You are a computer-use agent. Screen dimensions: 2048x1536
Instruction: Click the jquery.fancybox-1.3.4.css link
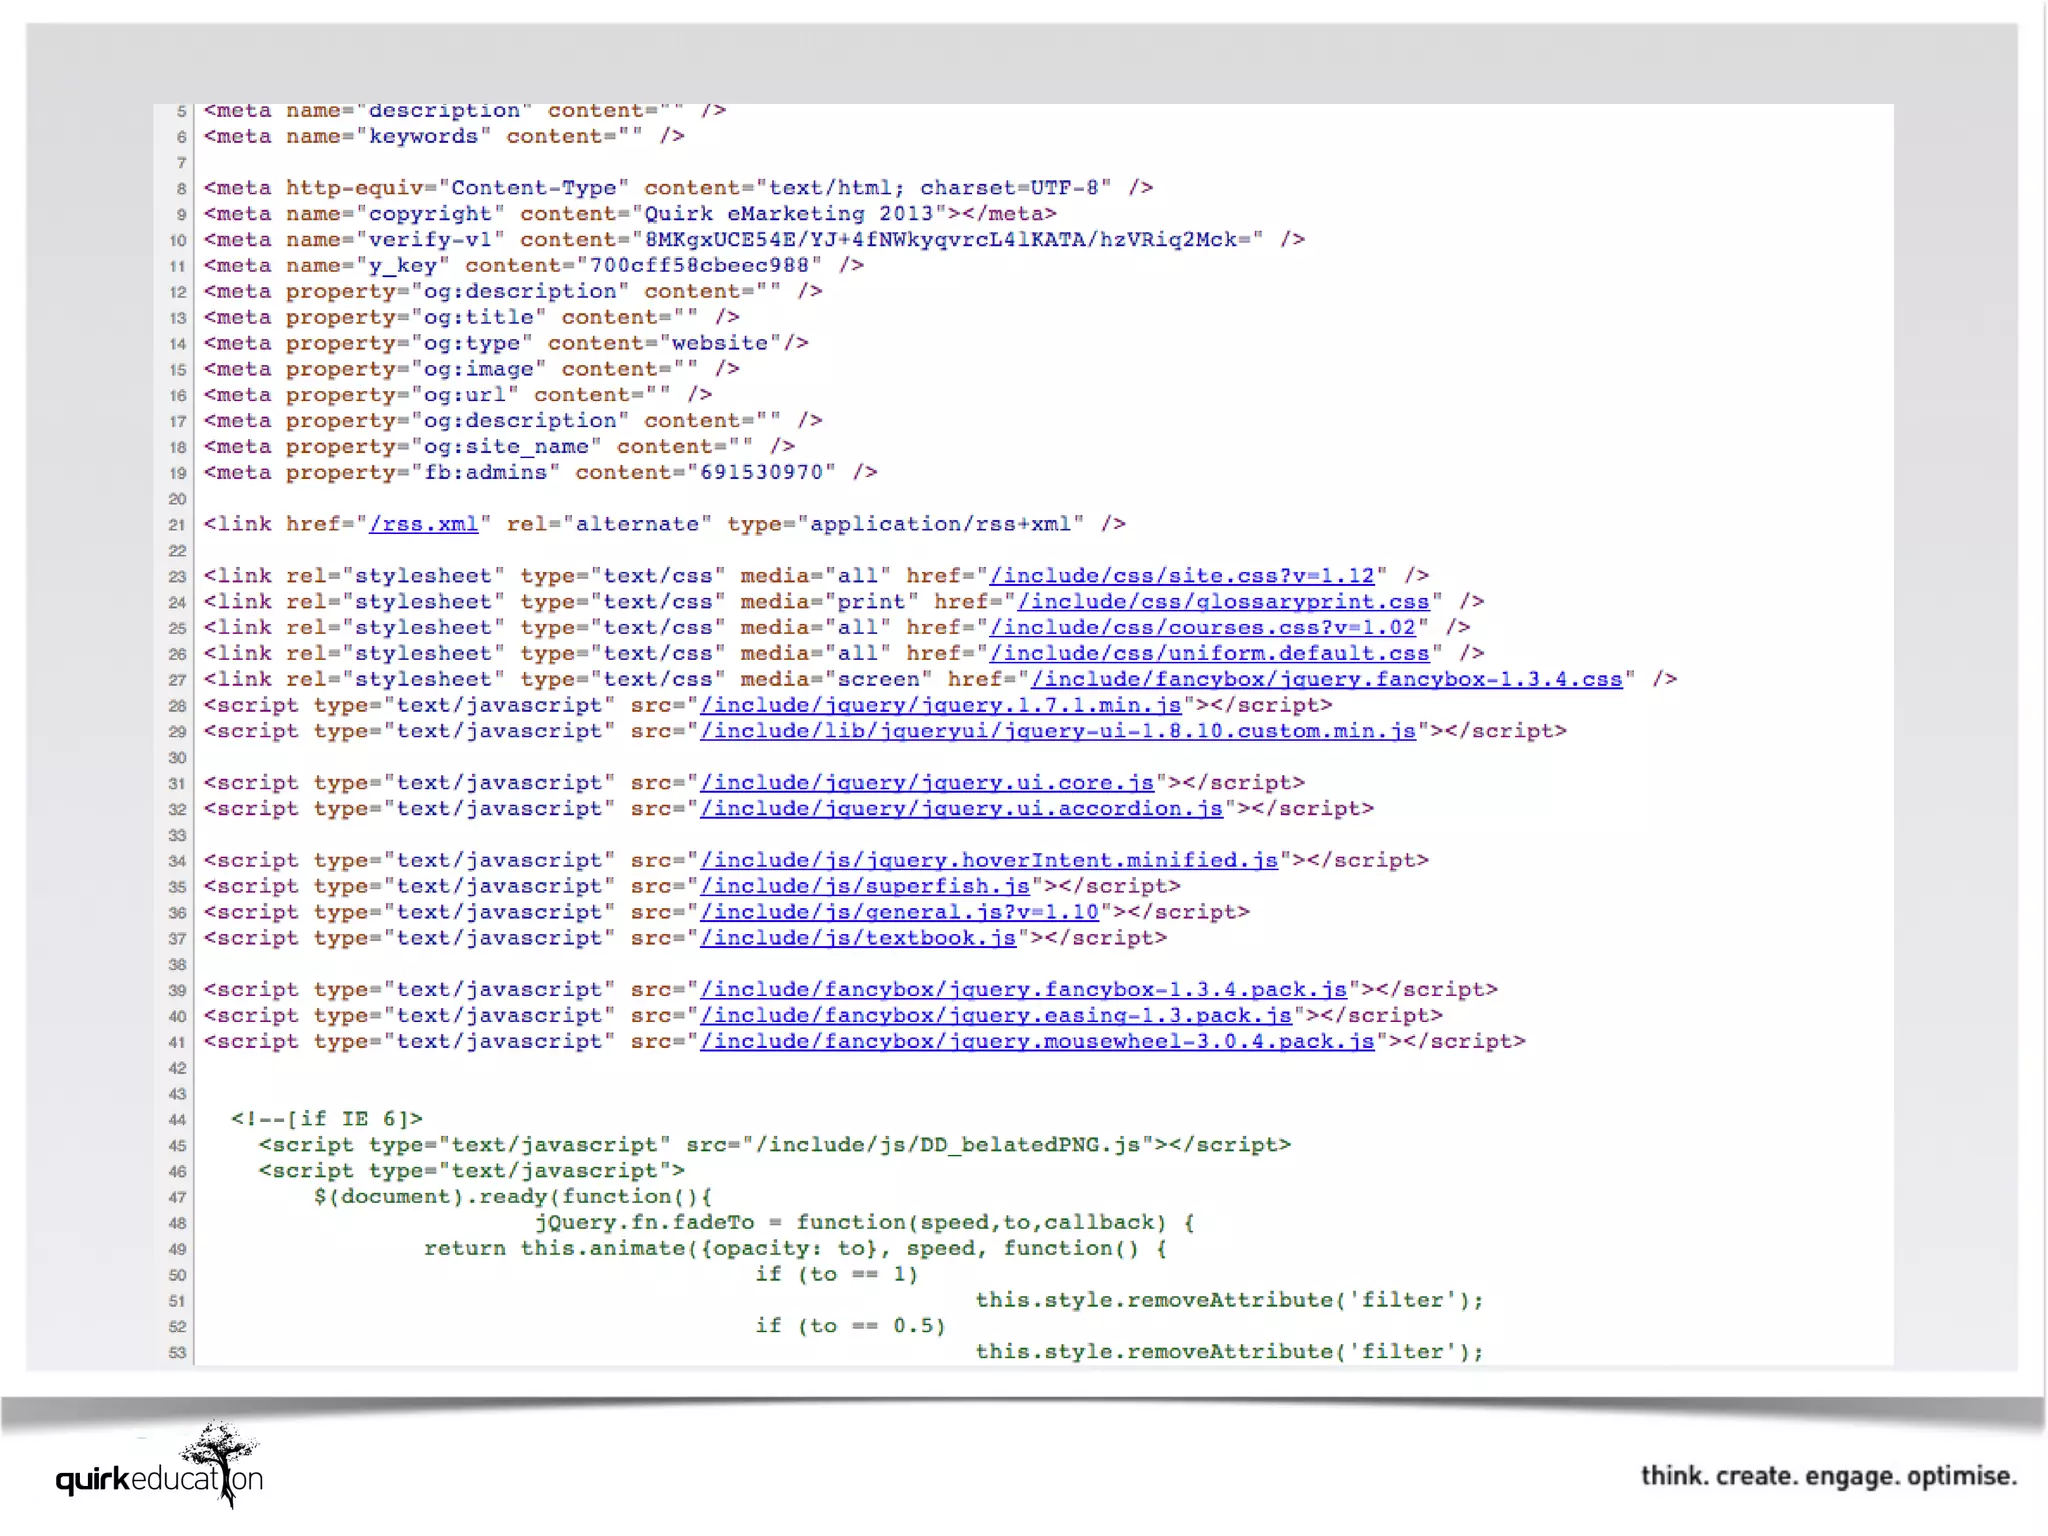pos(1326,680)
